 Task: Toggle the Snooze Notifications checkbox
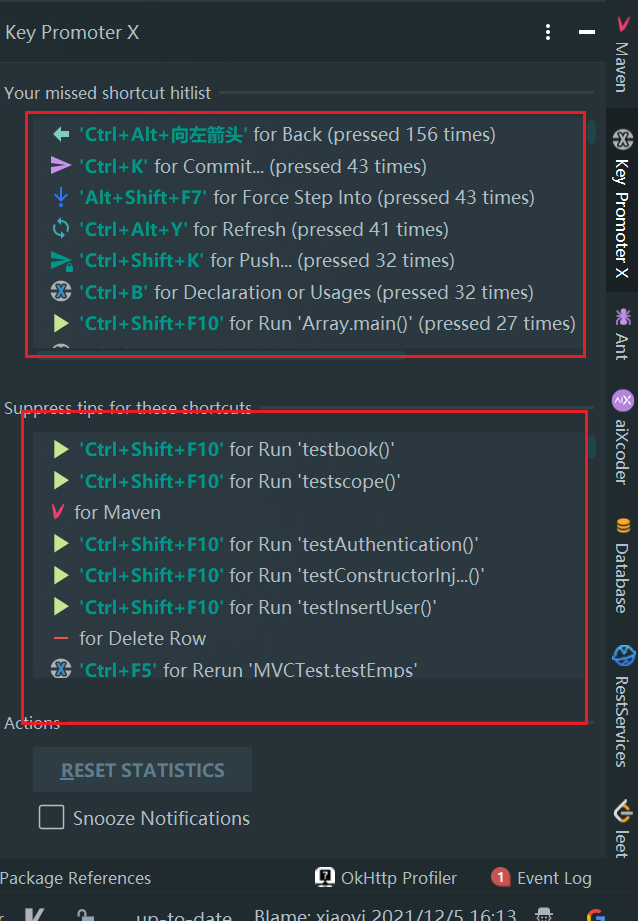point(51,817)
